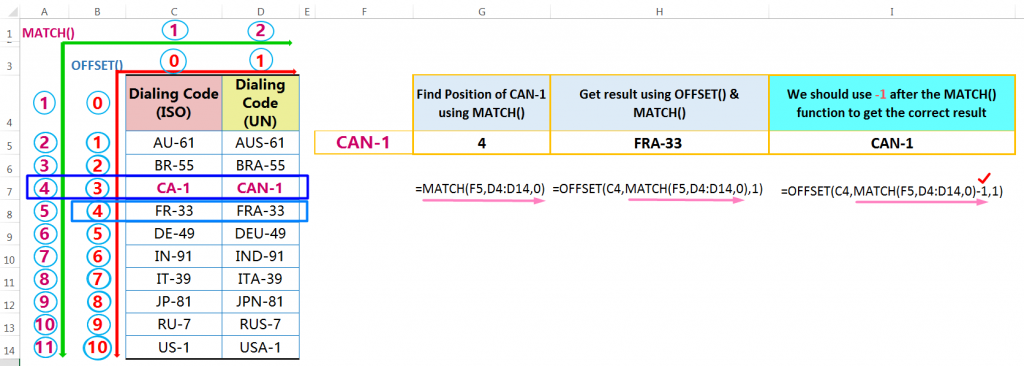
Task: Click the MATCH result cell showing 4
Action: [x=481, y=142]
